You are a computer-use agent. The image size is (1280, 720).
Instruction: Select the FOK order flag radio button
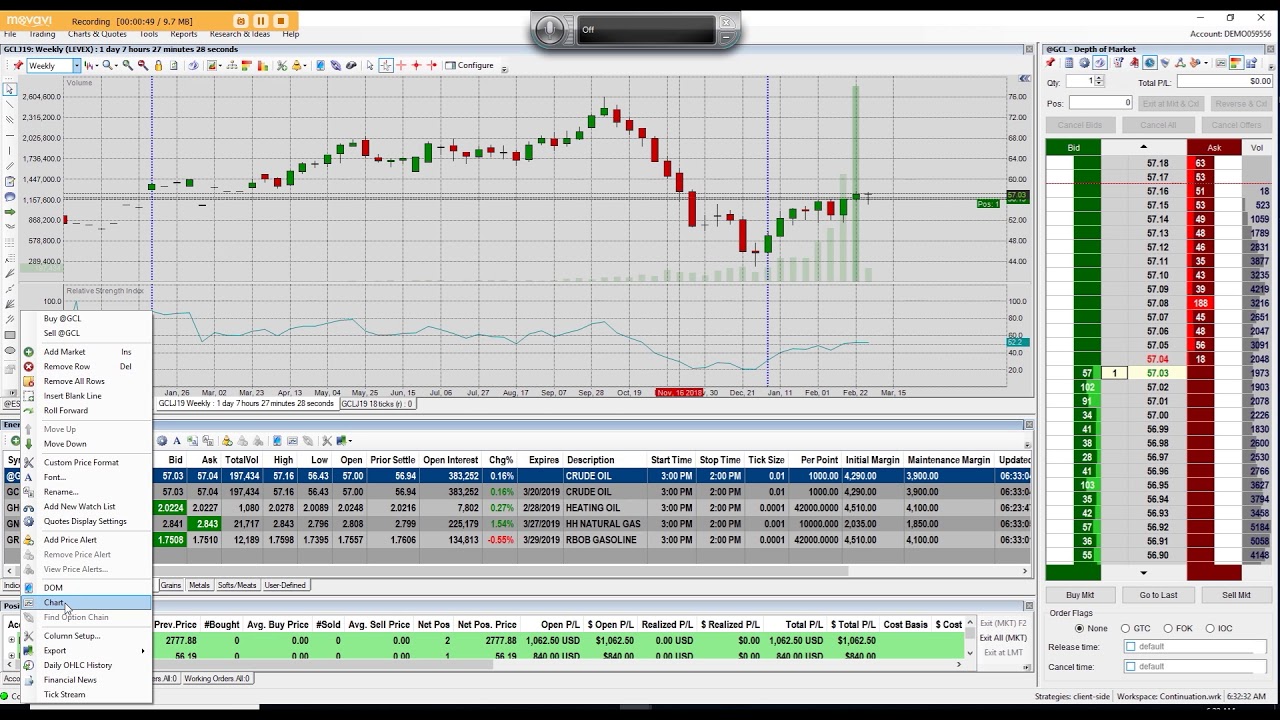[x=1168, y=629]
